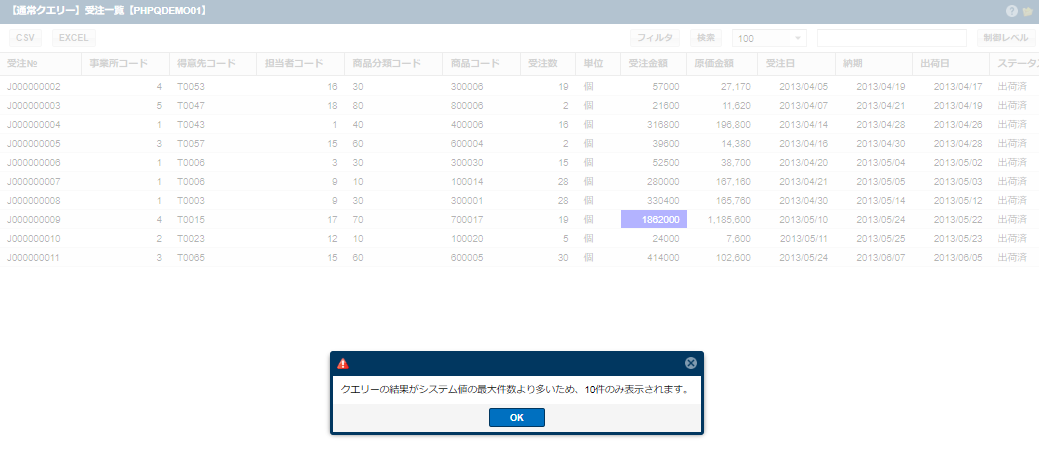Click the 納期 column header
Image resolution: width=1039 pixels, height=457 pixels.
[x=873, y=64]
